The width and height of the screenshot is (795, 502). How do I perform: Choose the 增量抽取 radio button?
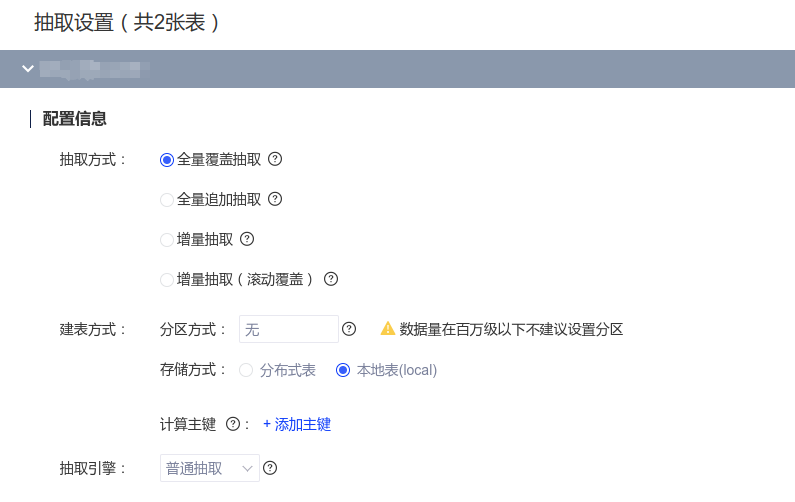pos(167,239)
